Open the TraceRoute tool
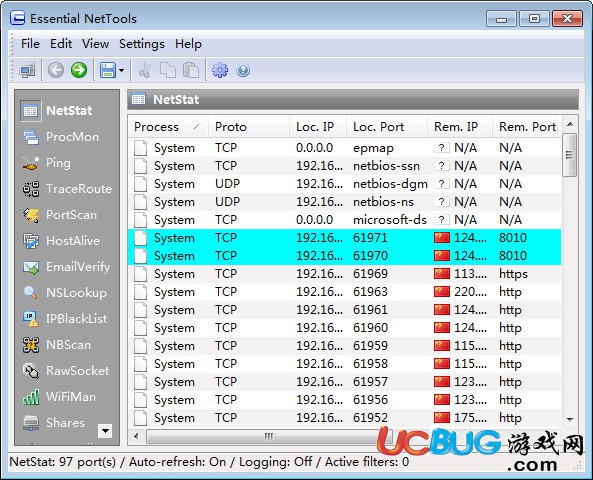The height and width of the screenshot is (480, 593). (67, 189)
